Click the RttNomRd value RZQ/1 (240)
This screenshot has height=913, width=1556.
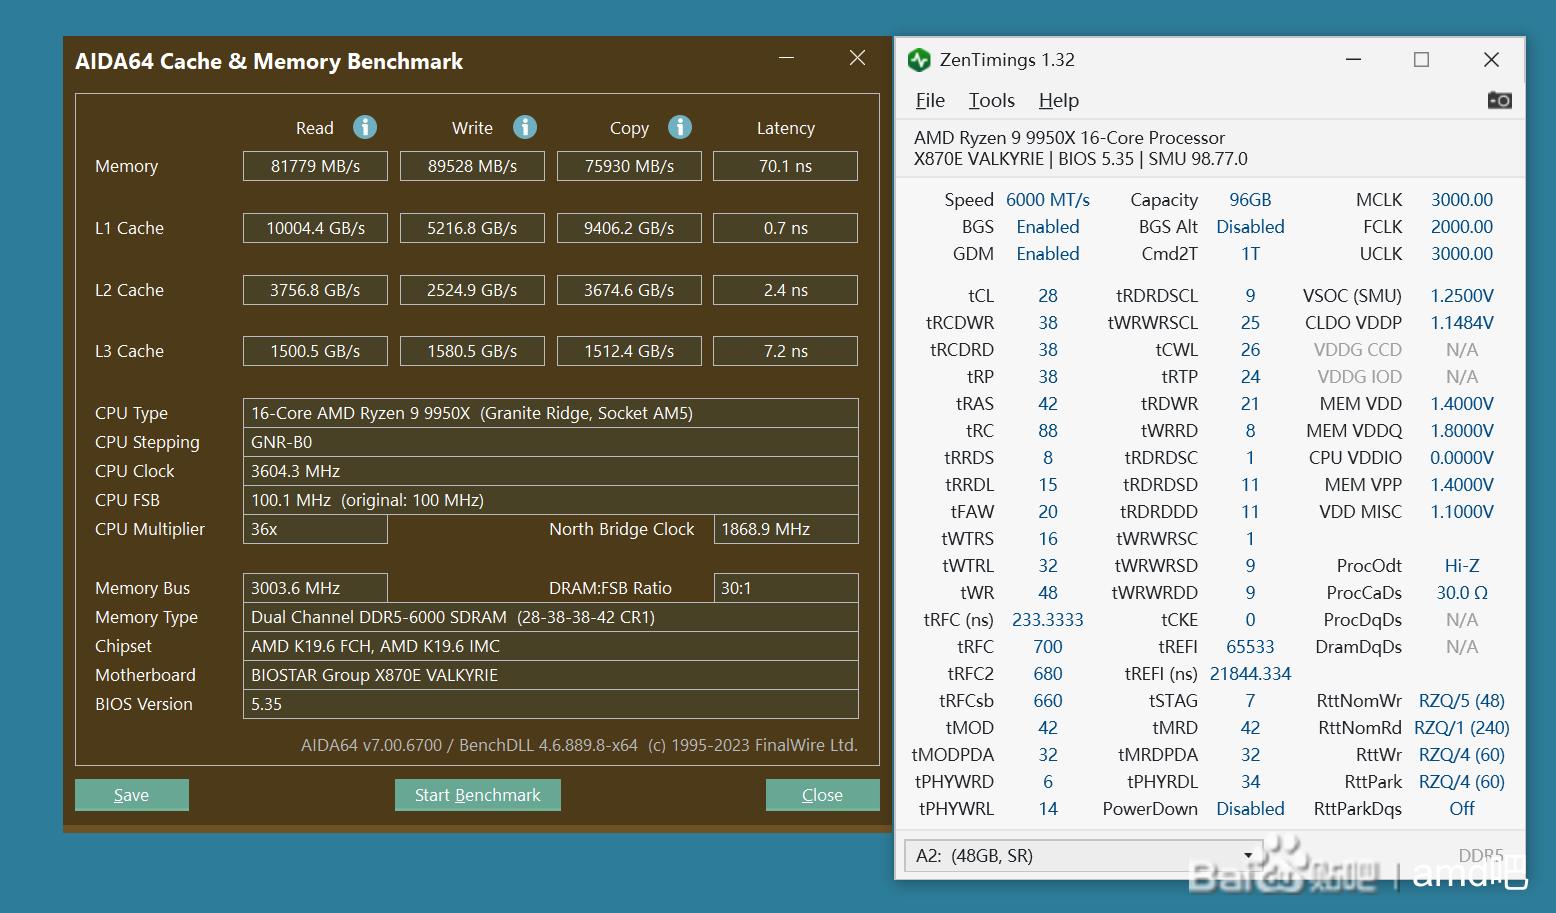(1461, 728)
